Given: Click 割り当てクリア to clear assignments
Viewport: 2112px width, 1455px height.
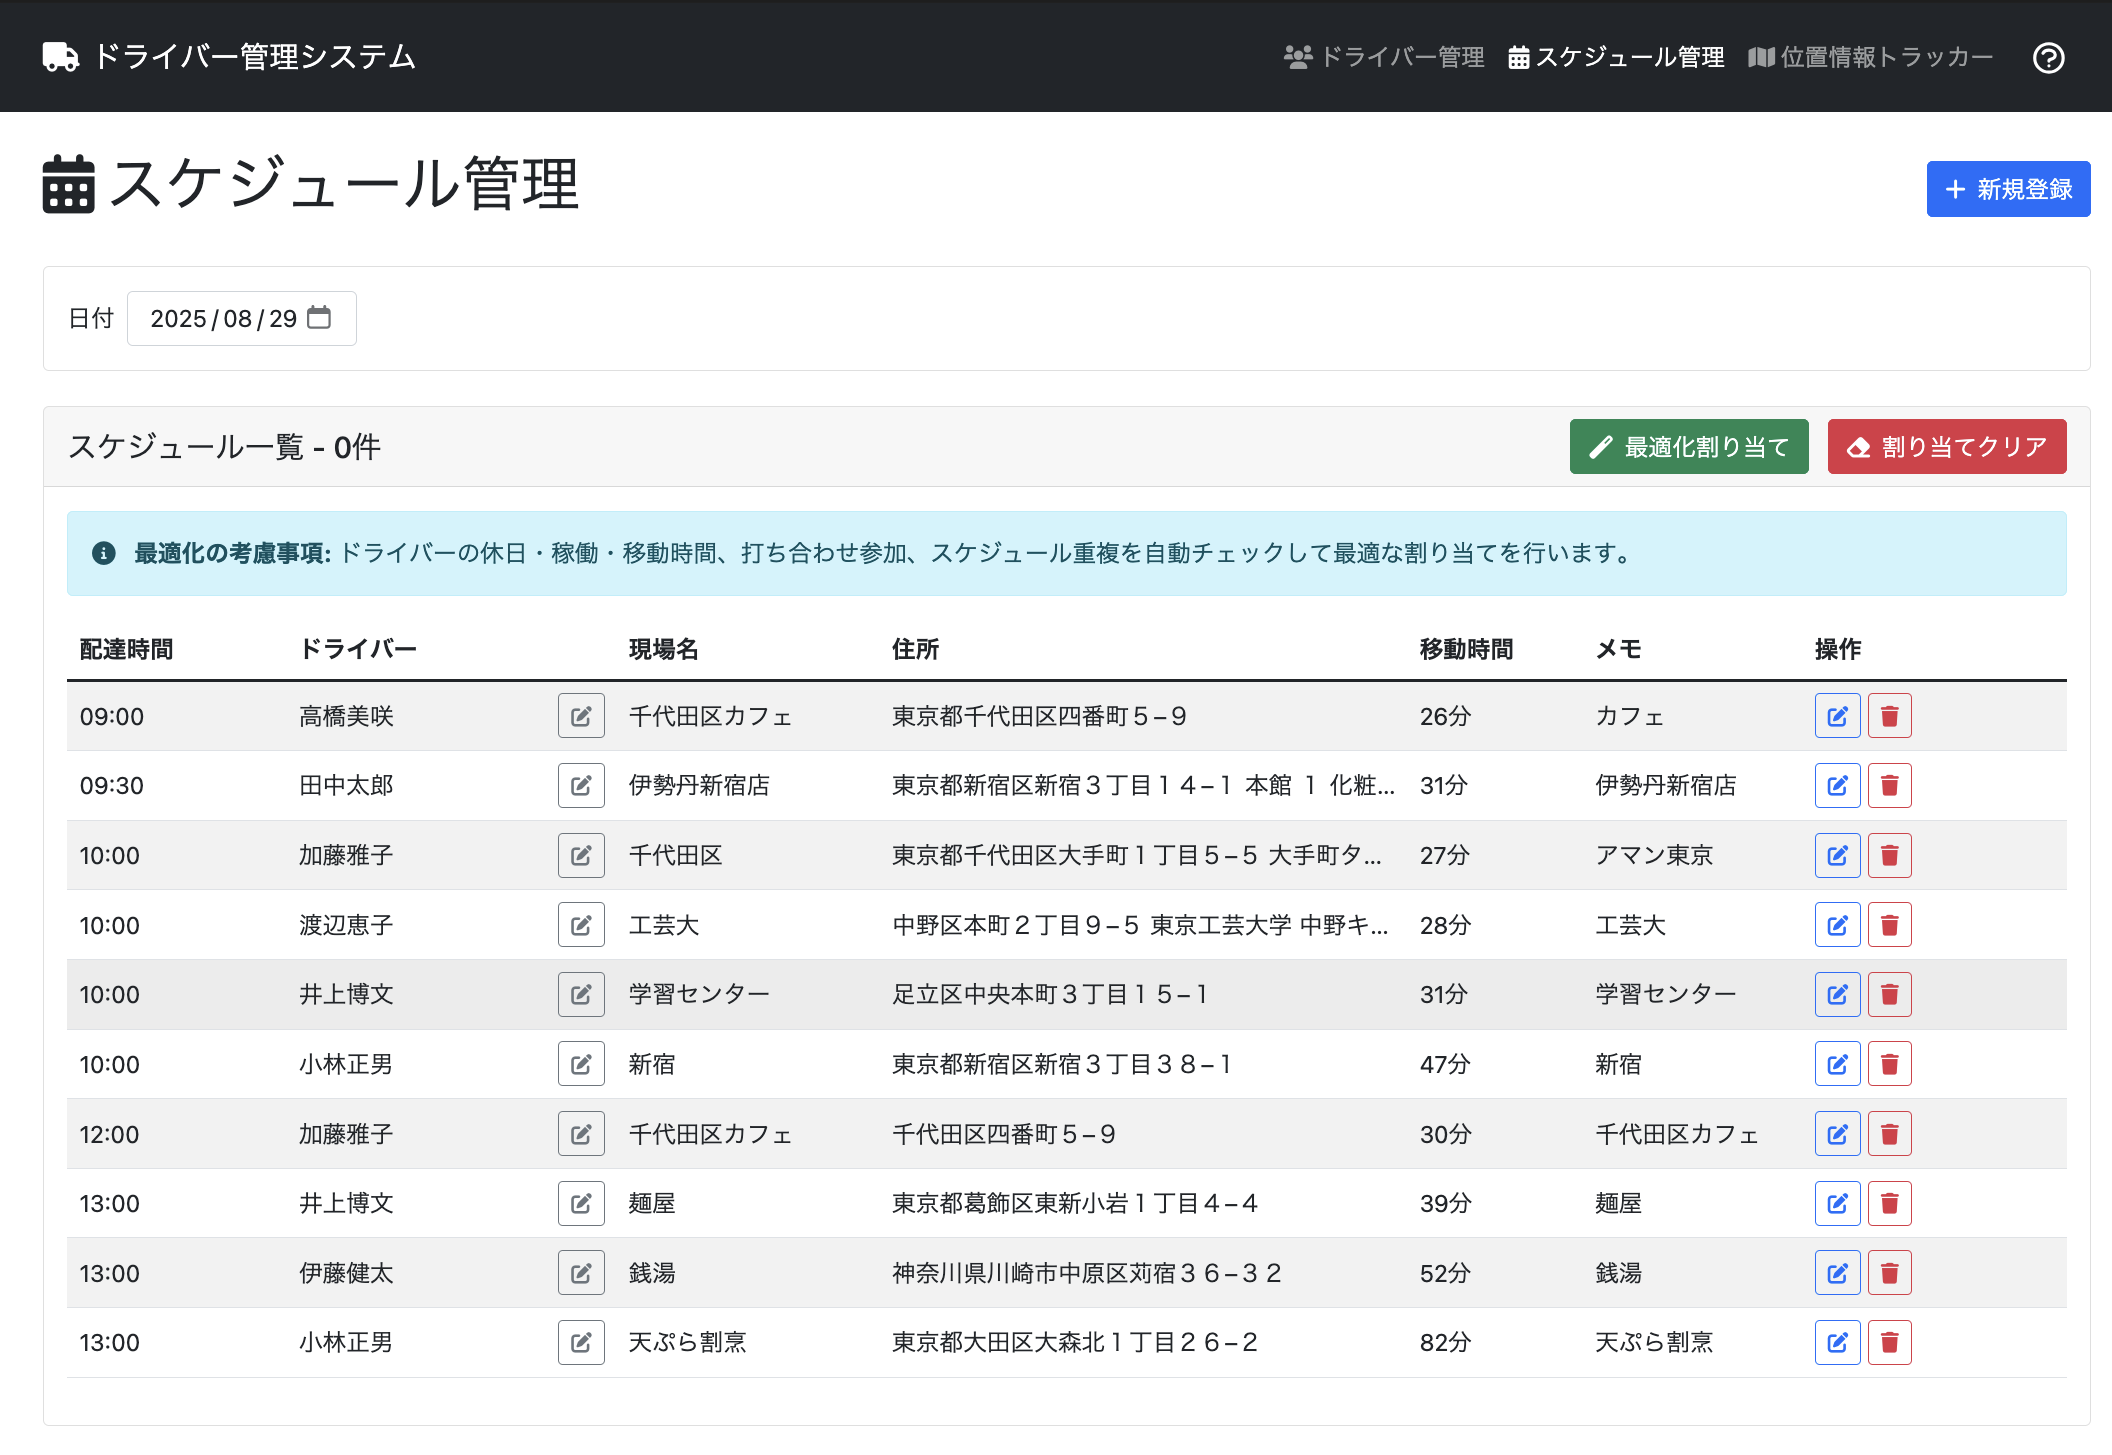Looking at the screenshot, I should point(1946,447).
